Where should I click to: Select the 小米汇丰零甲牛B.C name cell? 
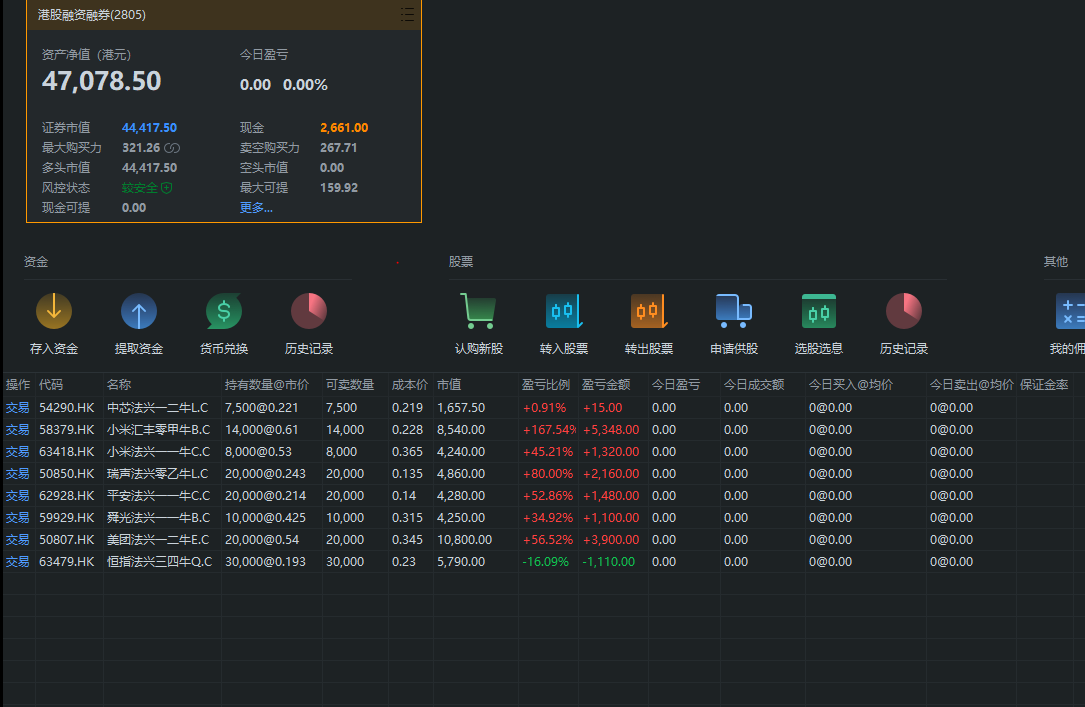[158, 430]
